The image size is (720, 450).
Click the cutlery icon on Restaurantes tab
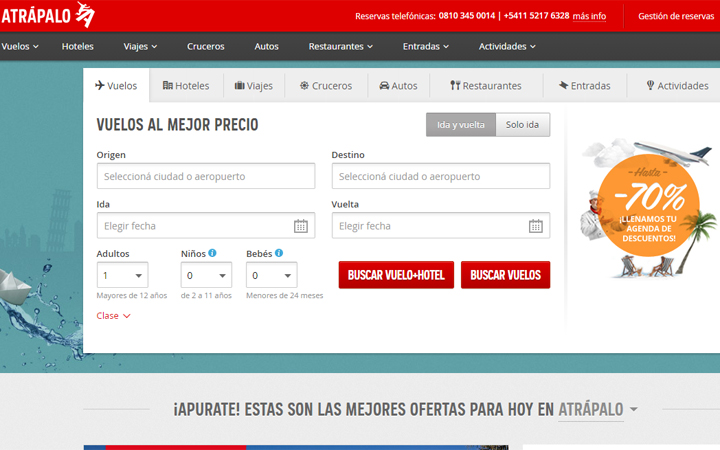point(455,85)
